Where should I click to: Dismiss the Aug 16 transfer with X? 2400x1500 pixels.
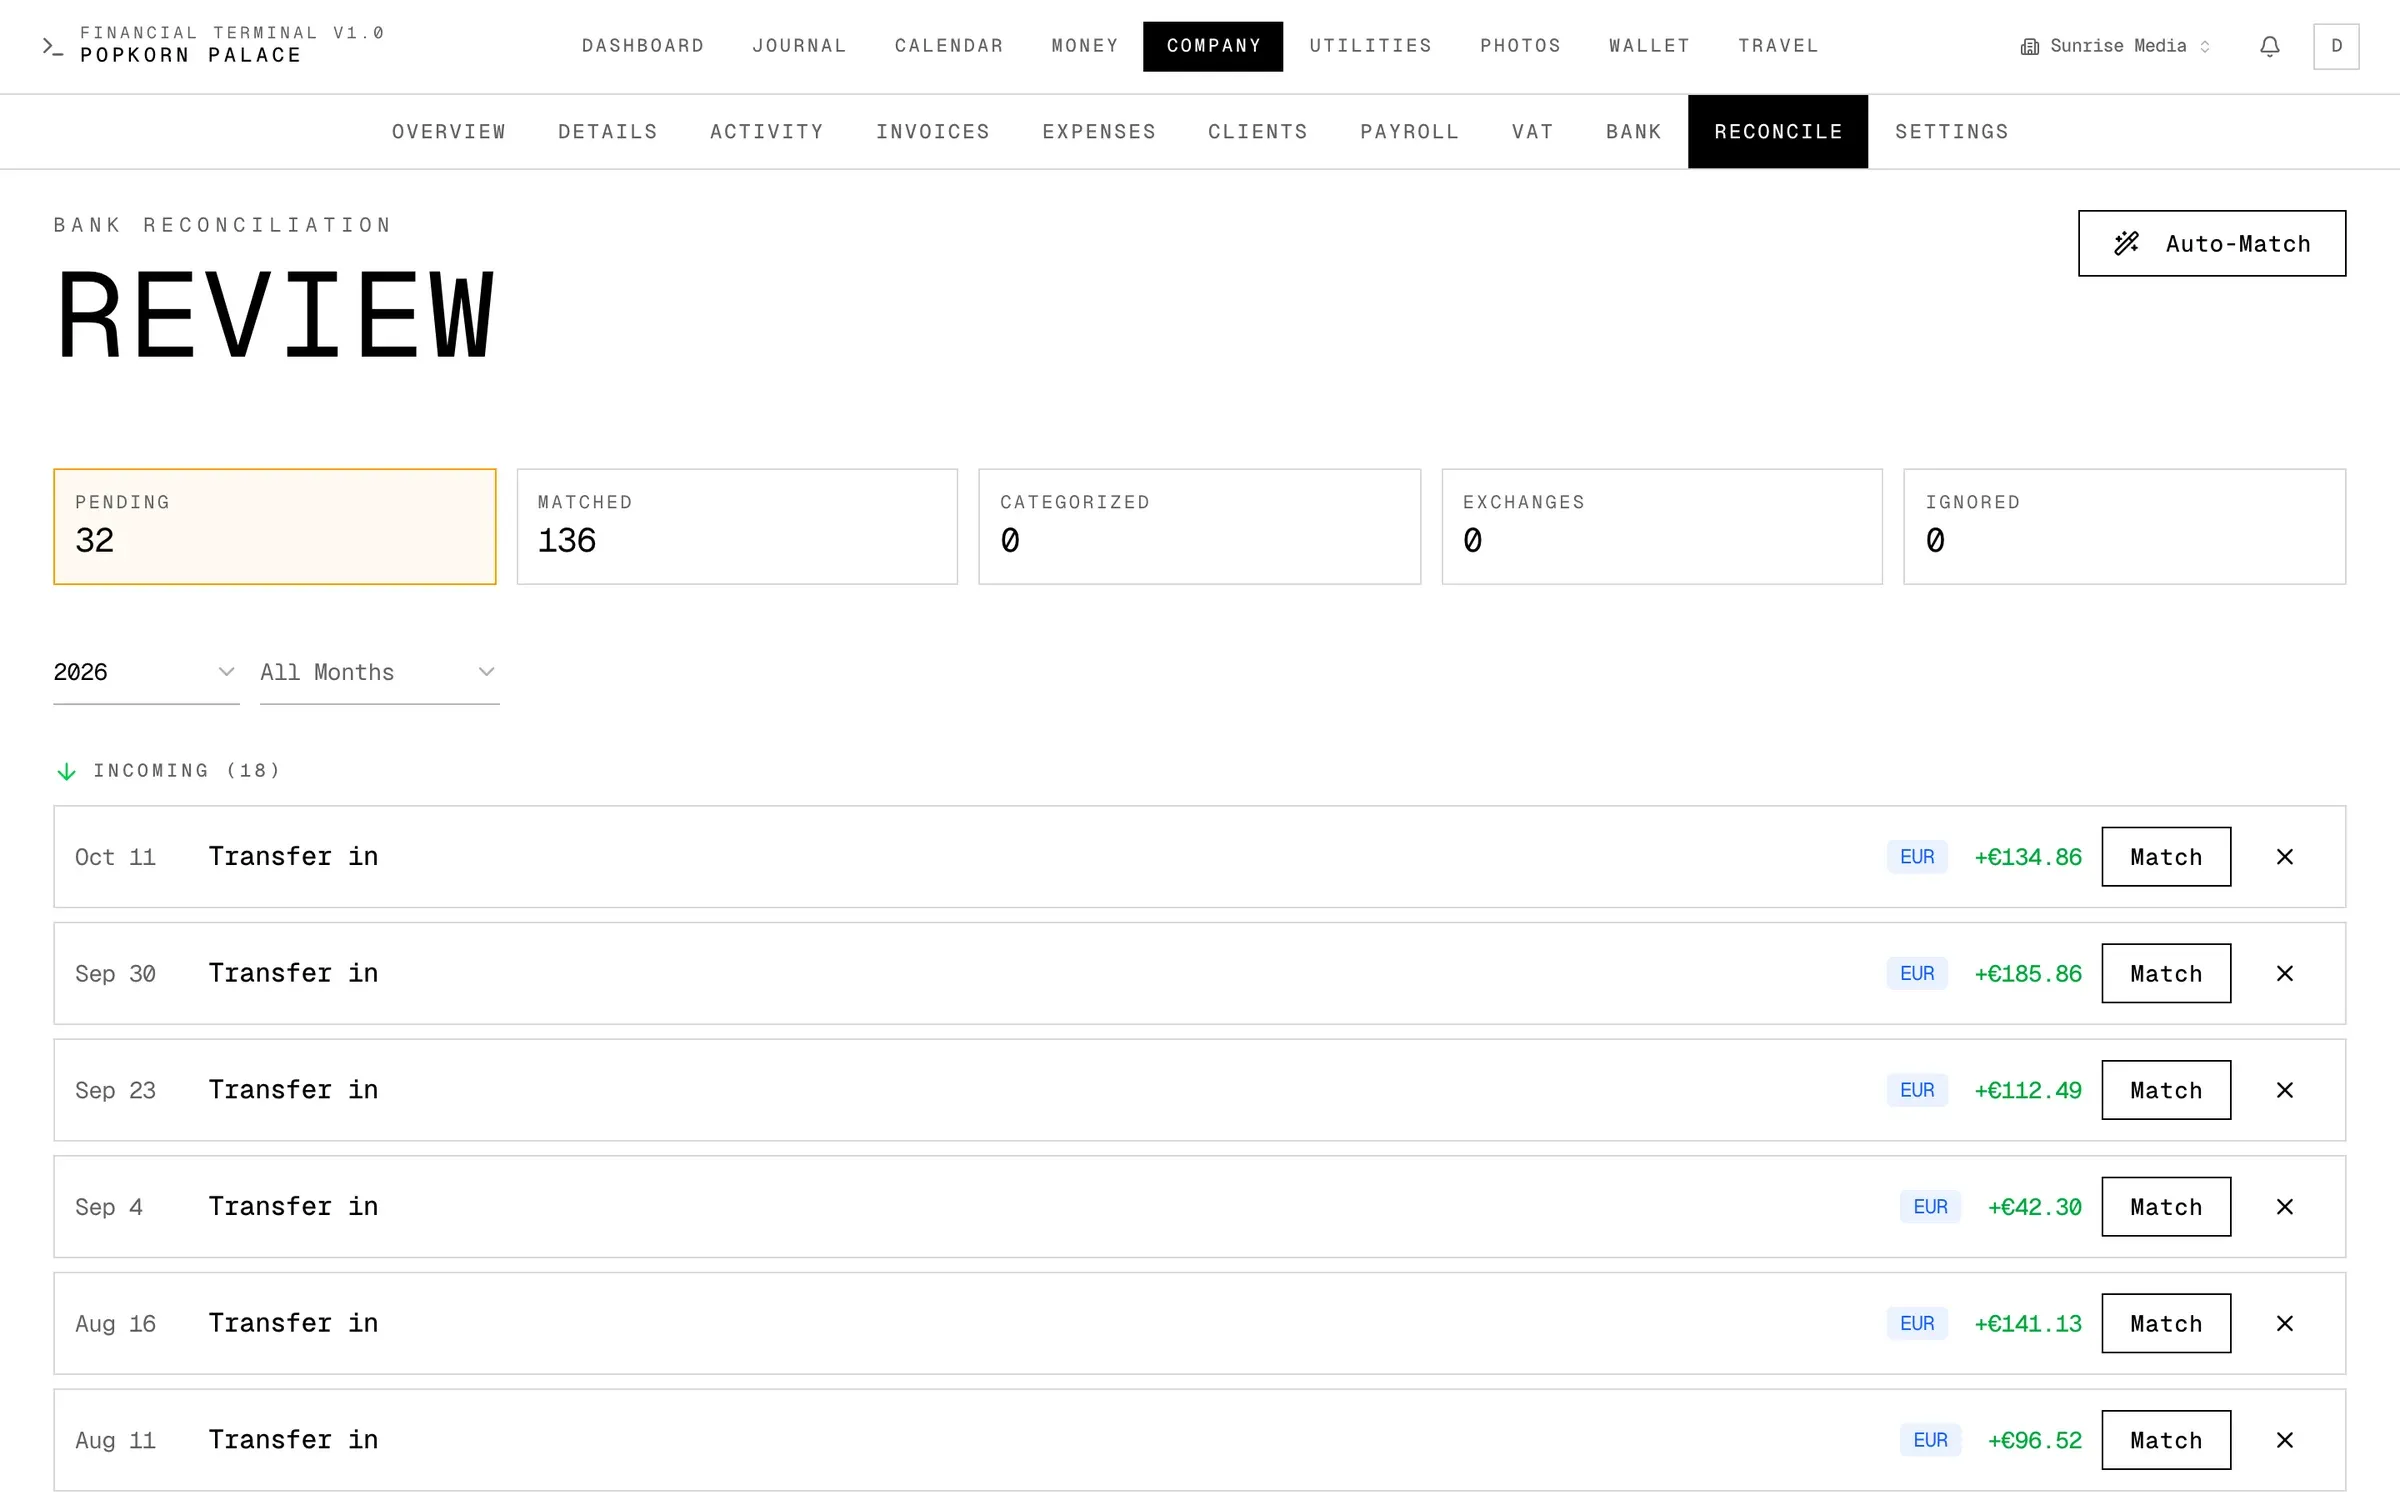[2285, 1324]
